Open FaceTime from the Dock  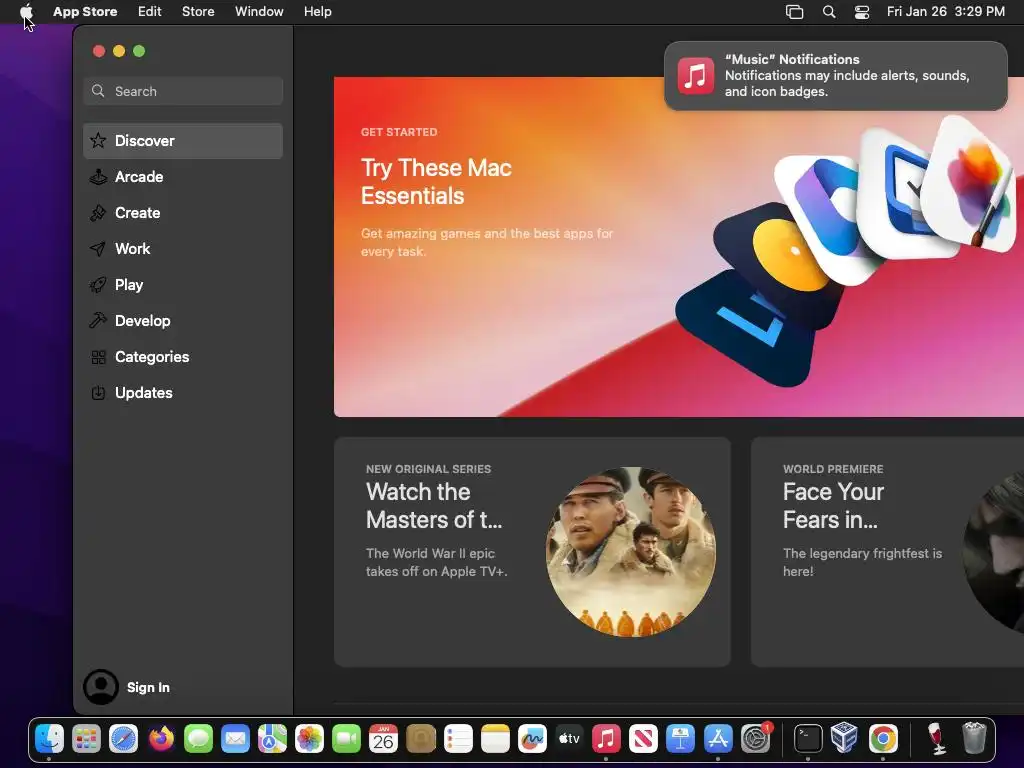click(346, 739)
